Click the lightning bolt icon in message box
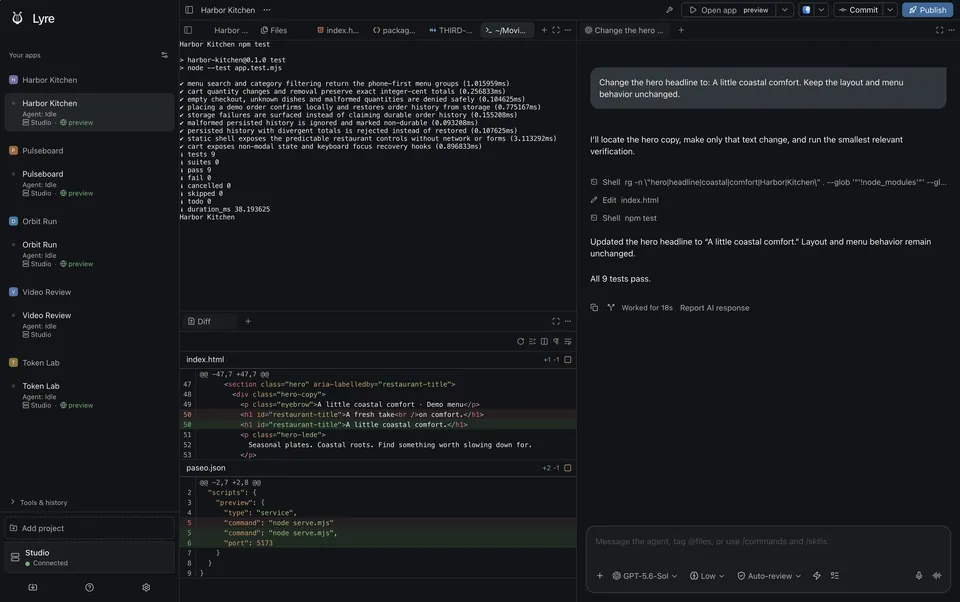This screenshot has width=960, height=602. point(816,576)
